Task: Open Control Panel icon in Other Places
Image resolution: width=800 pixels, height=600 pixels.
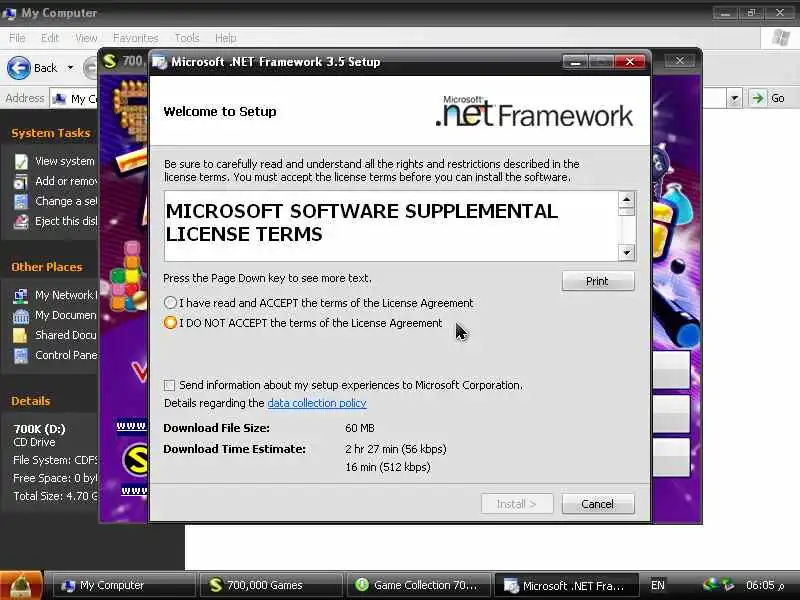Action: (x=21, y=355)
